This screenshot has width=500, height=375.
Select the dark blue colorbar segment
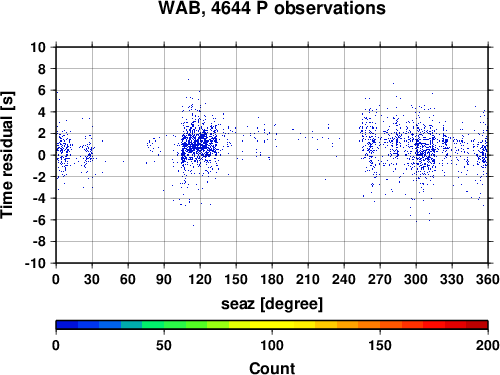point(67,325)
